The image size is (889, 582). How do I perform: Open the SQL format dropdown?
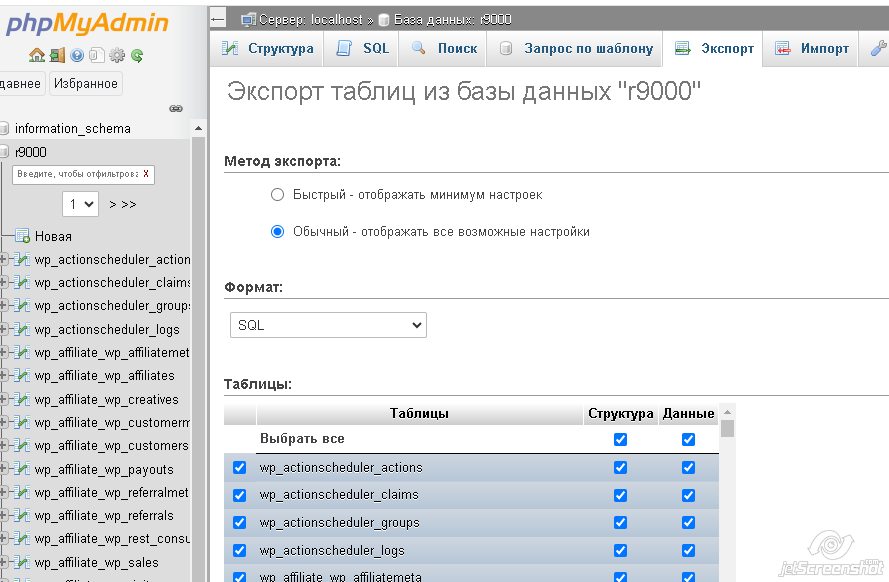(x=328, y=325)
